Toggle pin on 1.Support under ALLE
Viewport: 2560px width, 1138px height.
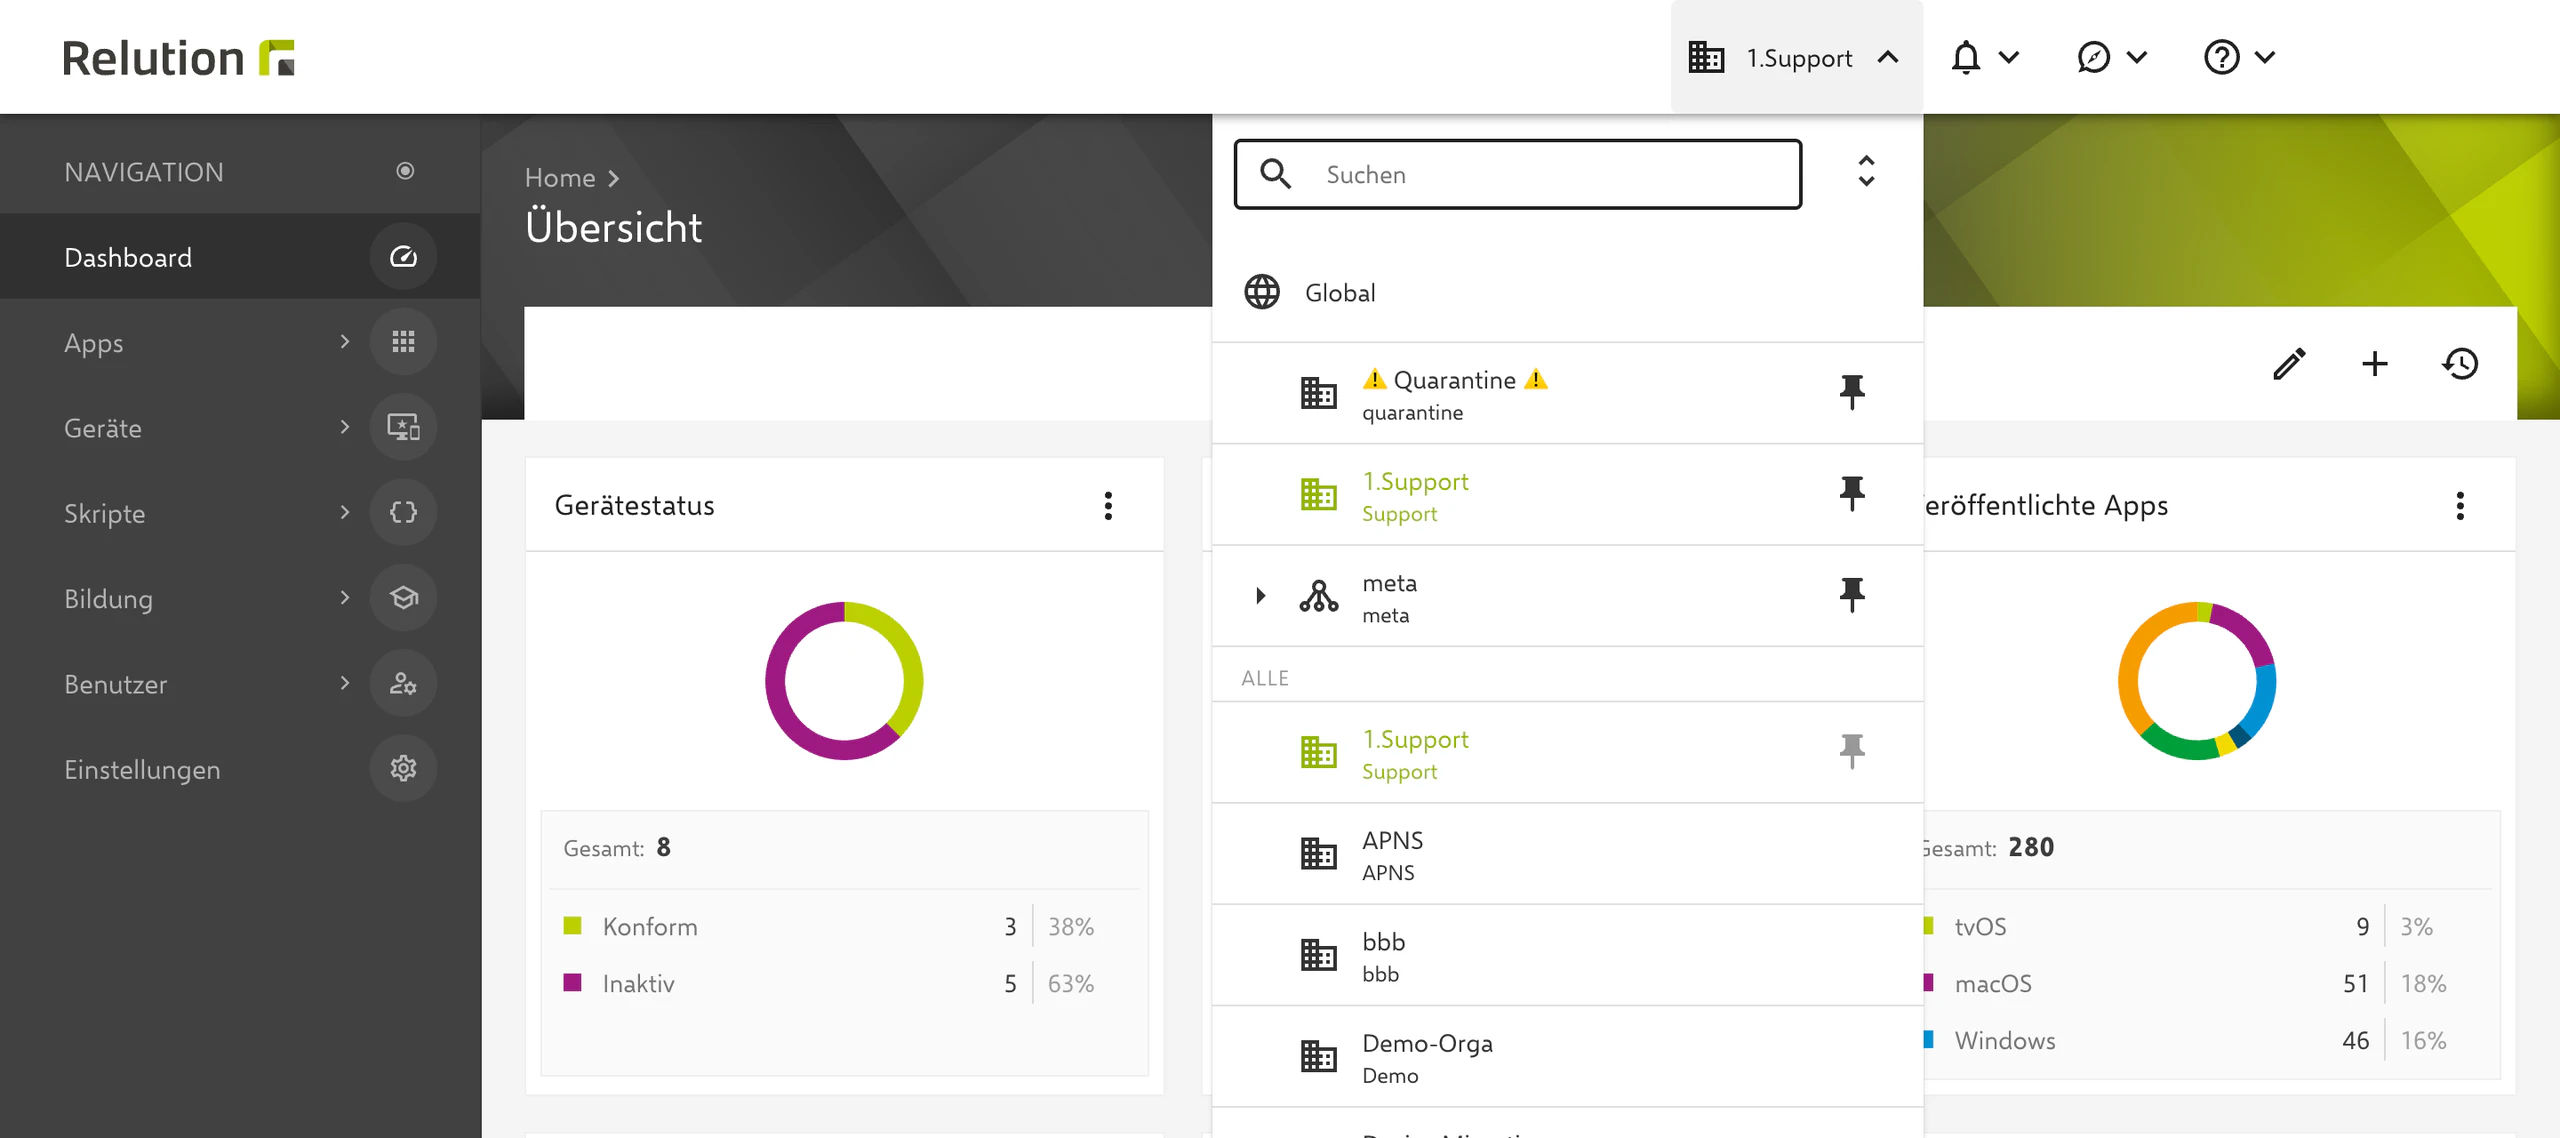pos(1852,751)
